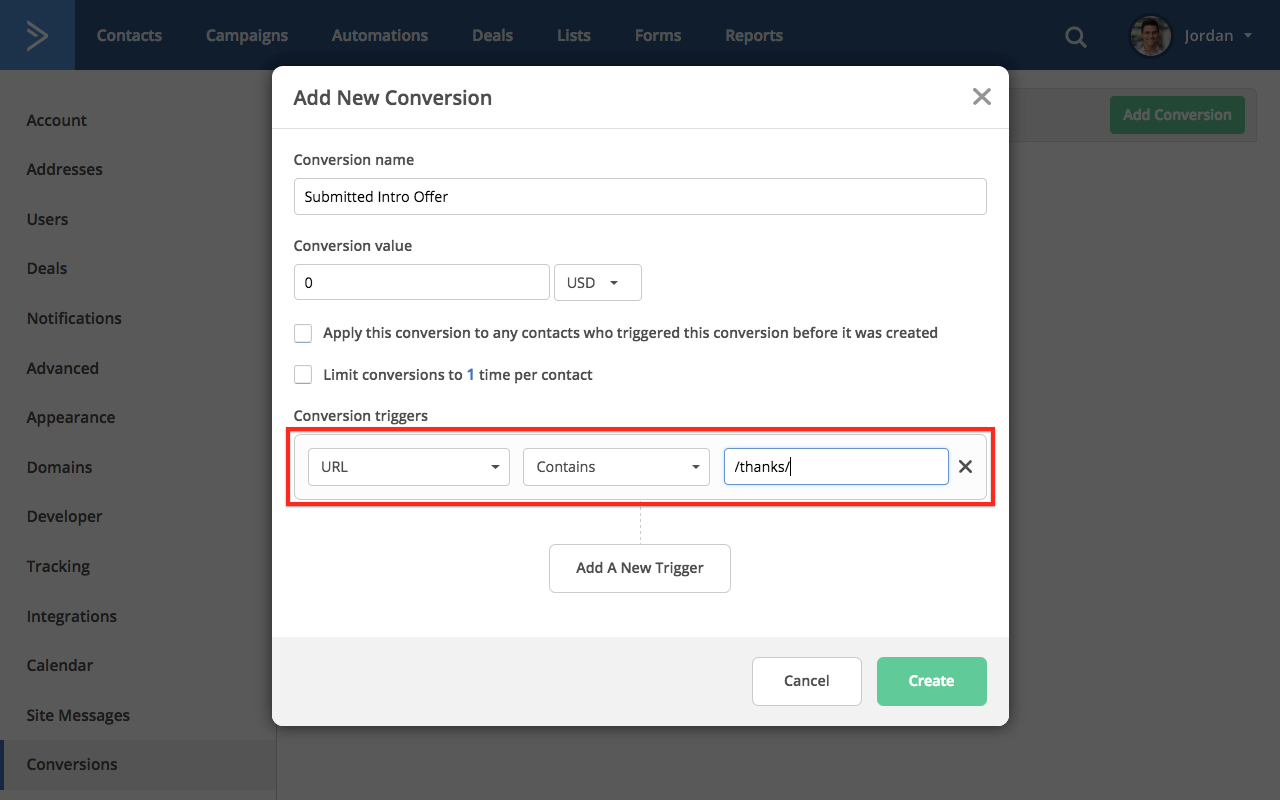Close the Add New Conversion dialog
1280x800 pixels.
(982, 97)
